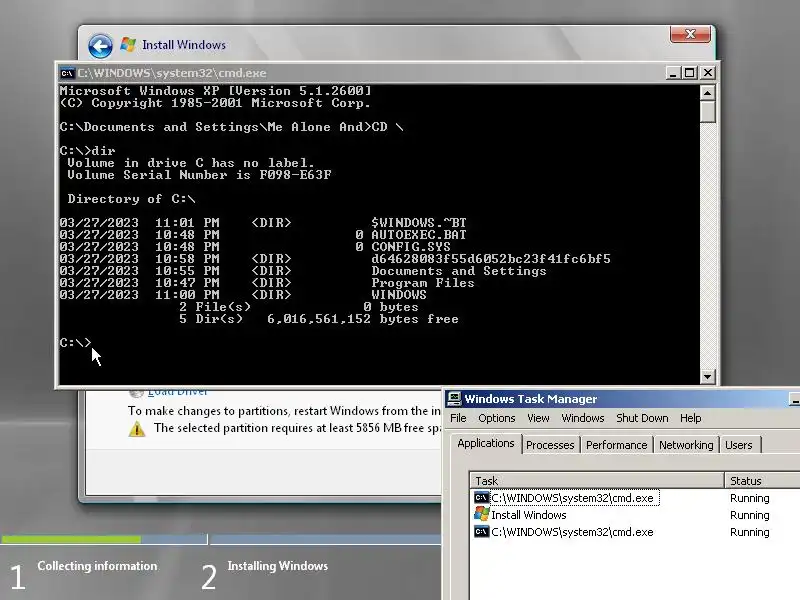This screenshot has height=600, width=800.
Task: Click the Installing Windows step label
Action: pyautogui.click(x=278, y=566)
